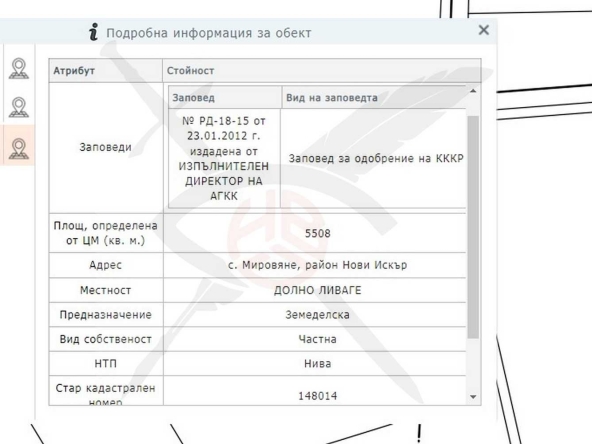Click the Заповеди attribute cell
This screenshot has height=444, width=592.
tap(106, 147)
